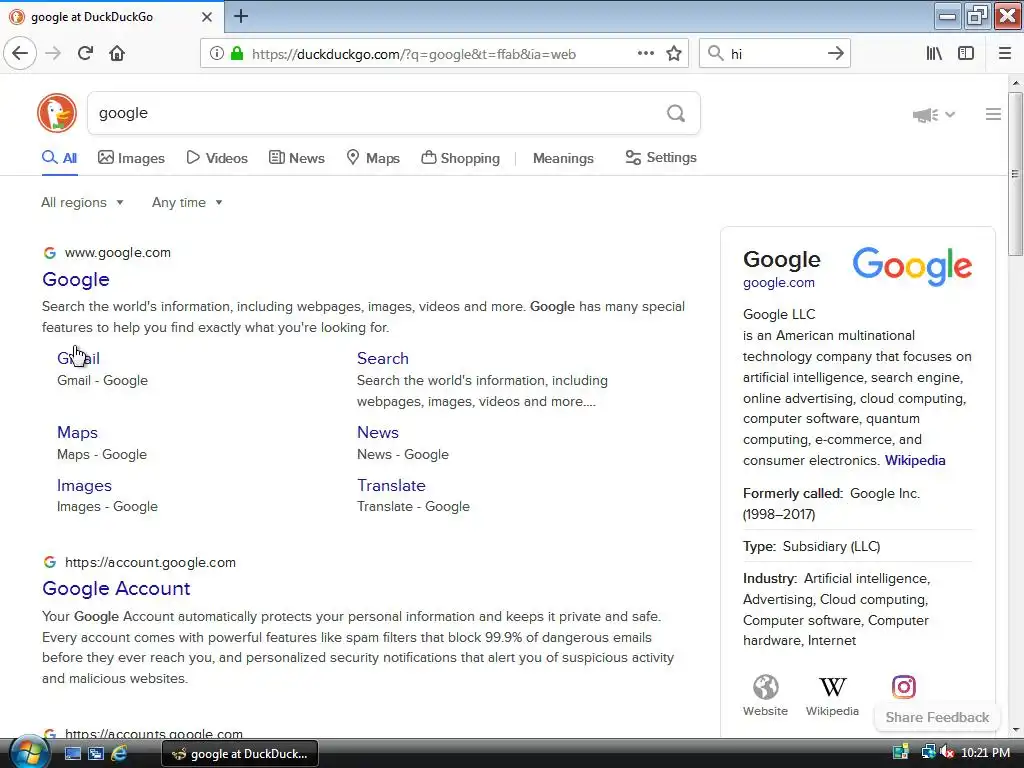
Task: Focus the browser search box containing 'hi'
Action: (774, 54)
